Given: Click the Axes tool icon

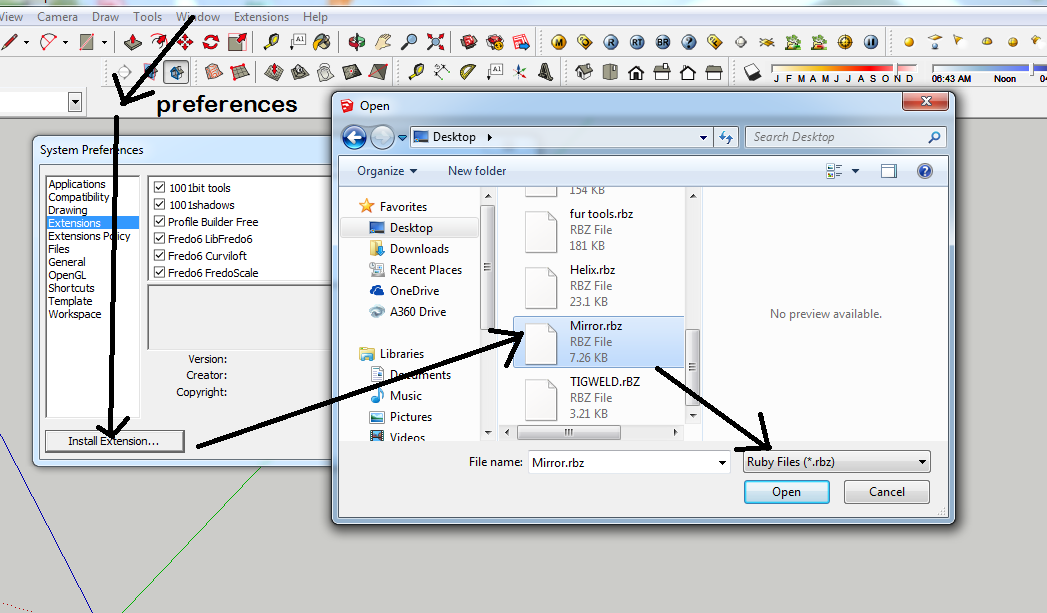Looking at the screenshot, I should coord(519,71).
